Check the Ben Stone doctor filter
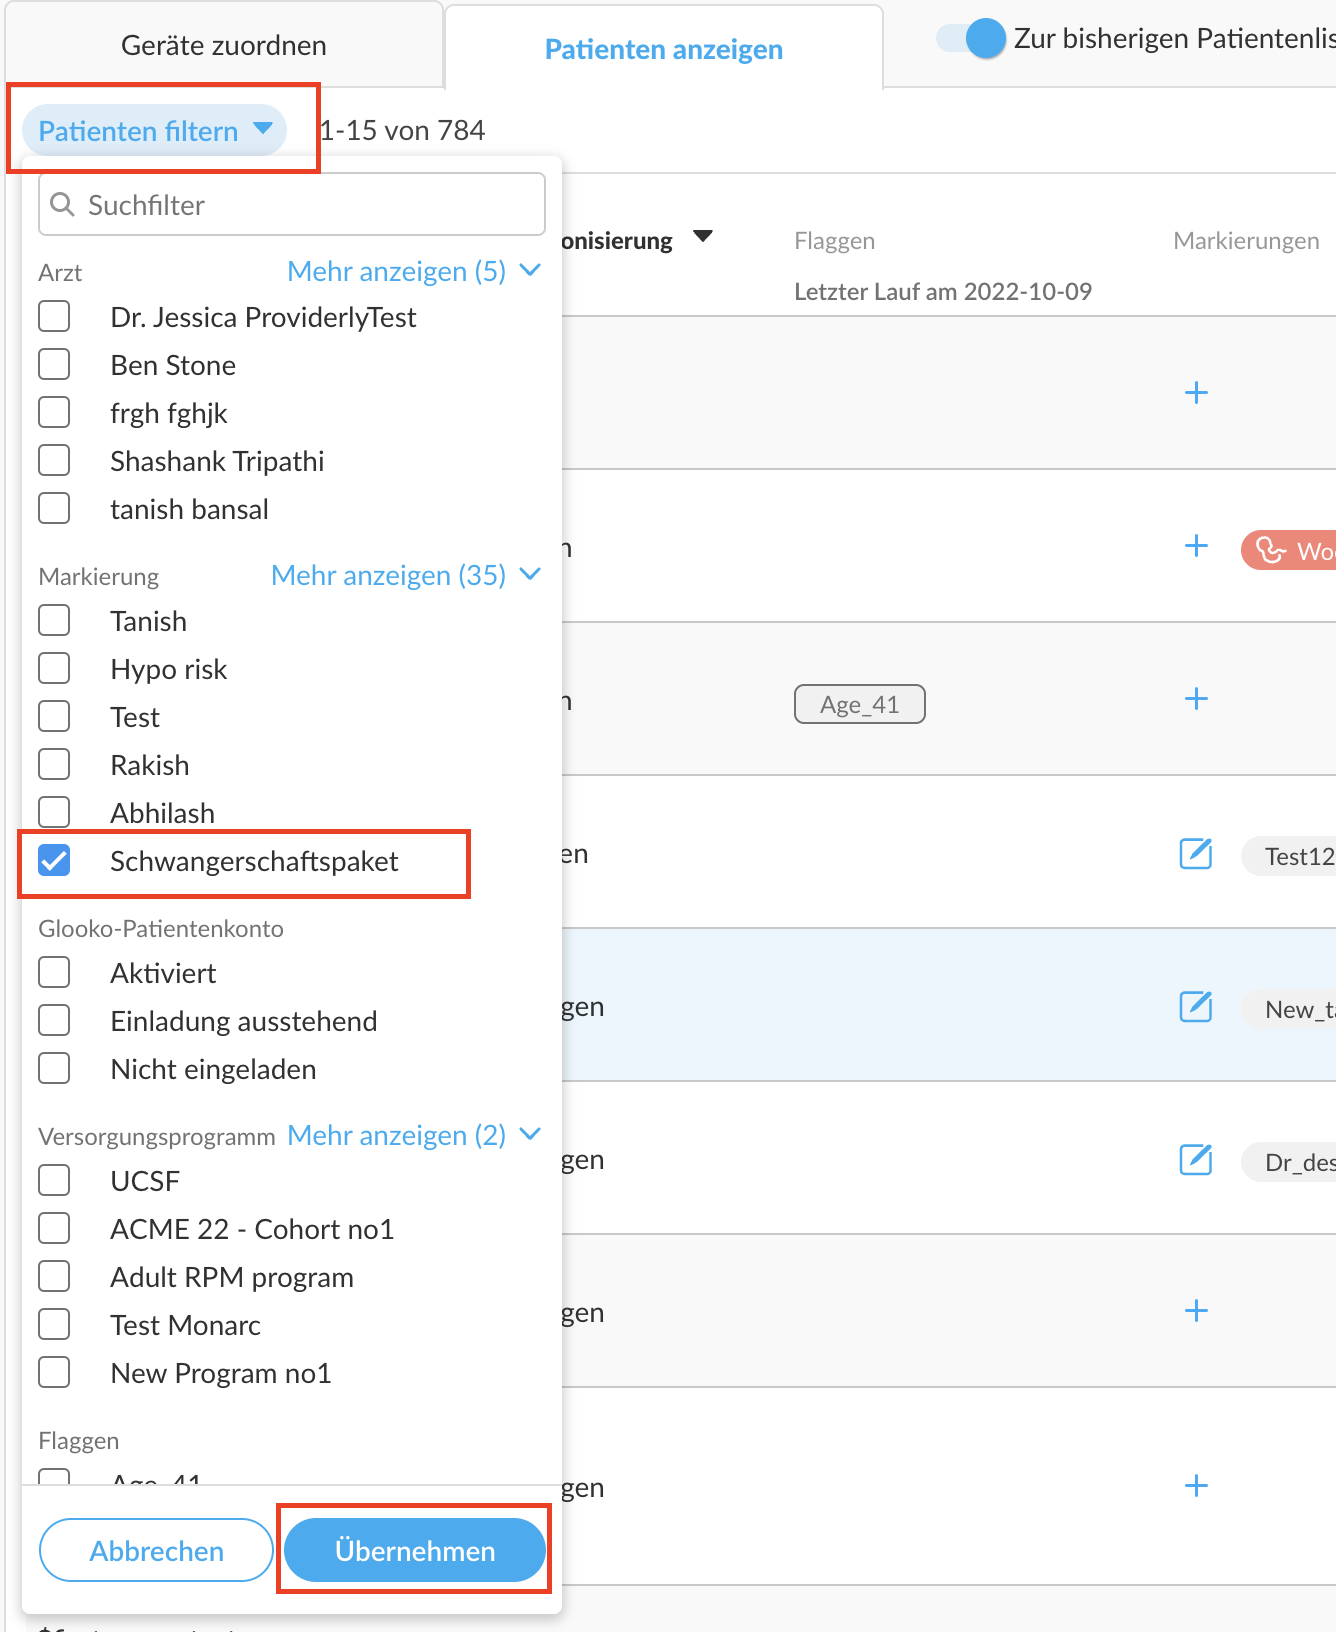This screenshot has height=1632, width=1336. pos(54,364)
